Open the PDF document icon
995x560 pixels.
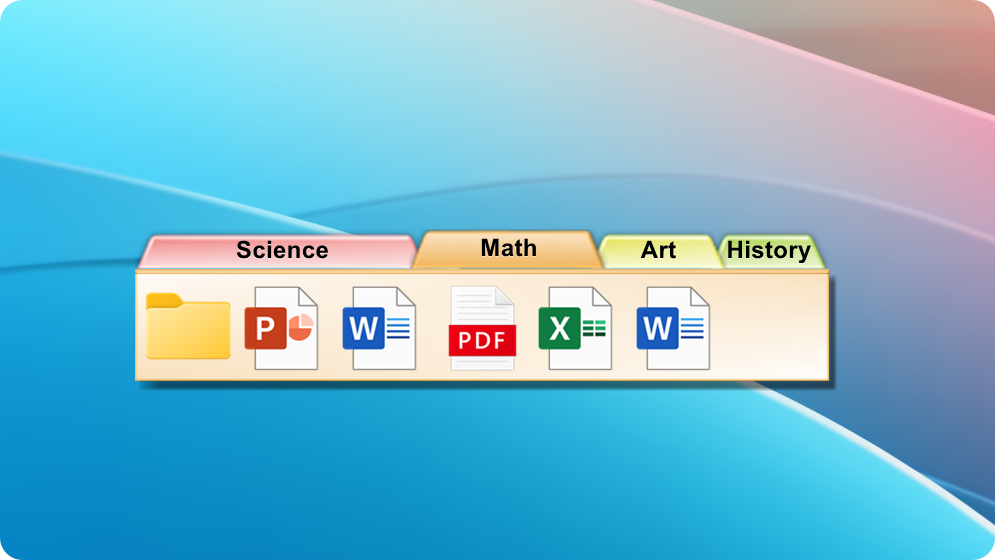(482, 328)
